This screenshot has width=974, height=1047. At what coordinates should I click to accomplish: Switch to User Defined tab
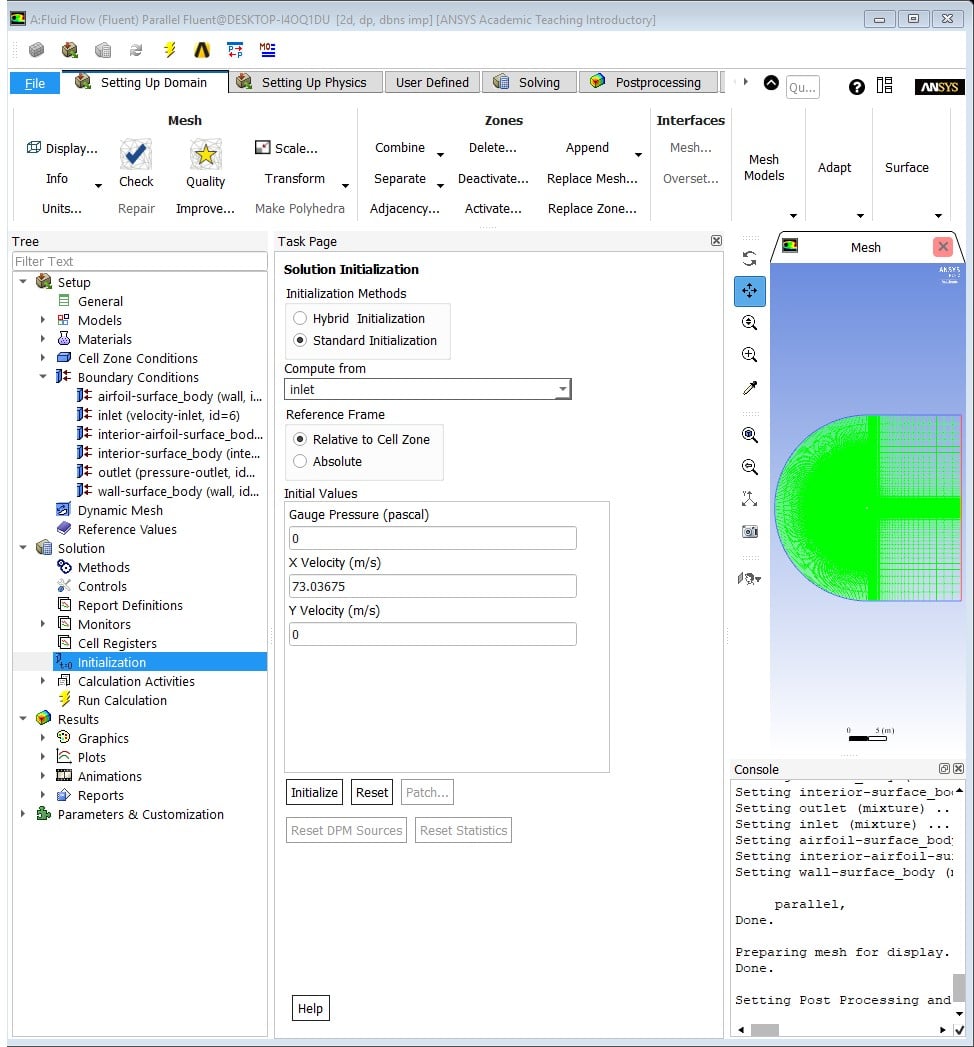tap(432, 82)
